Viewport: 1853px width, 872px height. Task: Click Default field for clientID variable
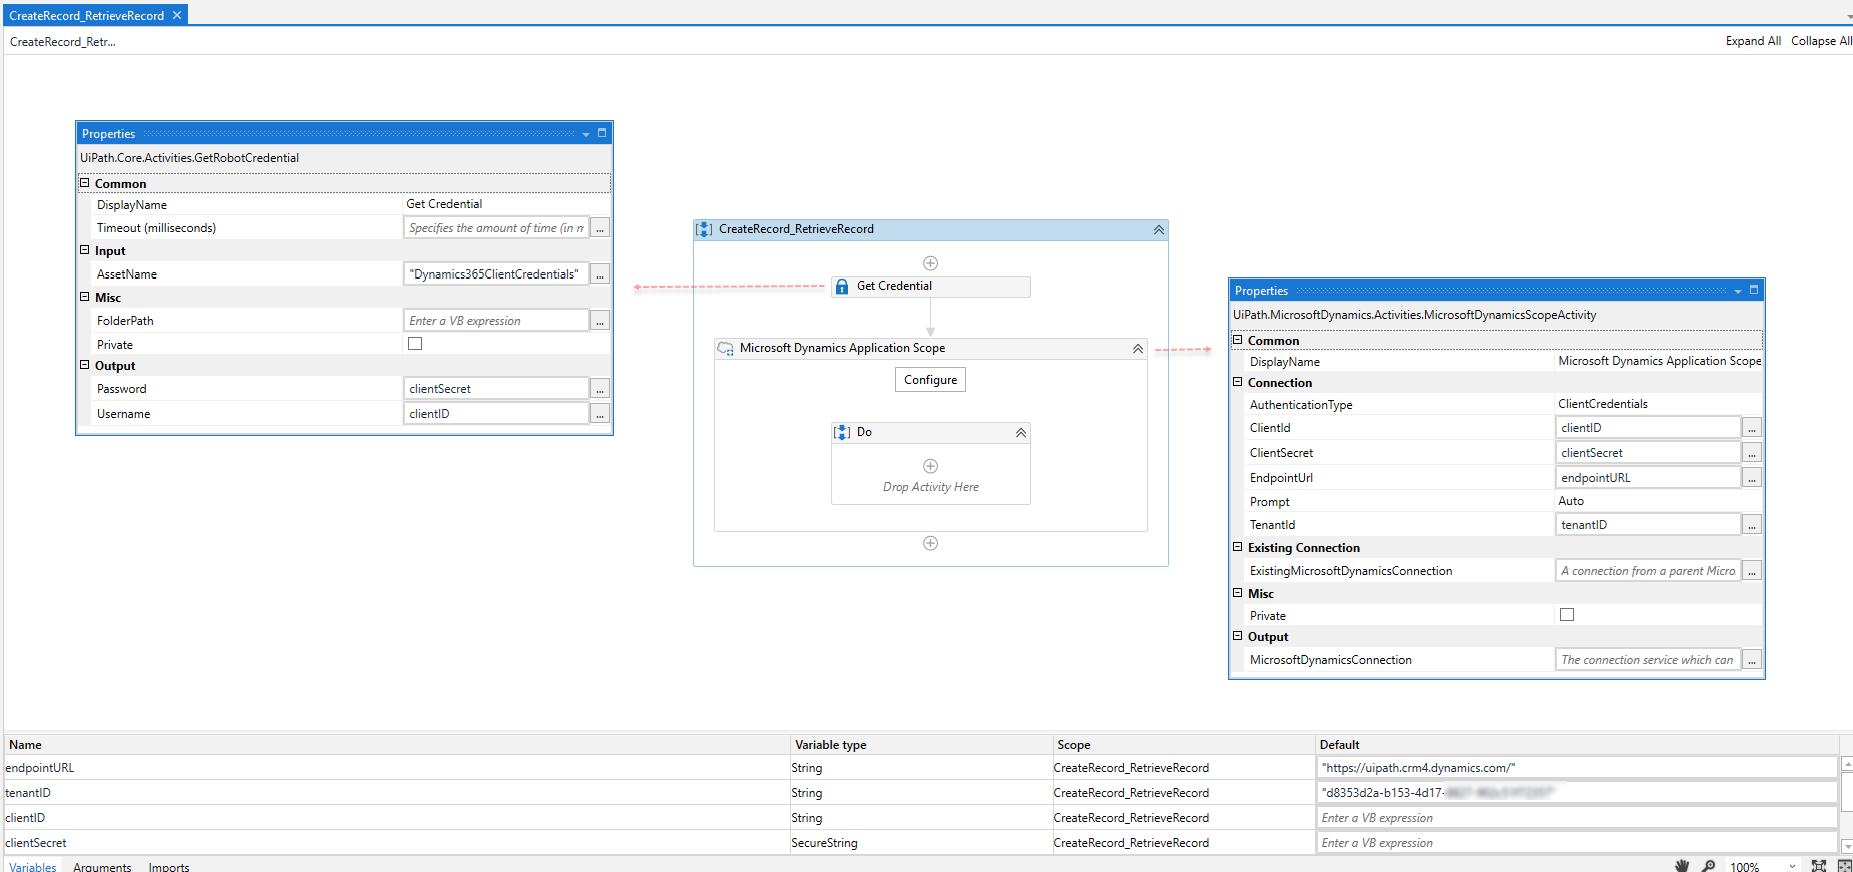pyautogui.click(x=1577, y=818)
